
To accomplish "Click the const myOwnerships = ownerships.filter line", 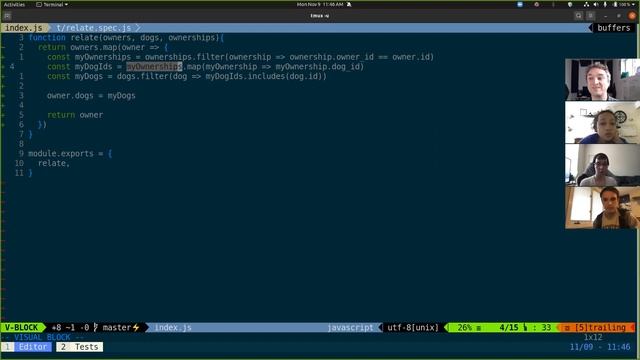I will coord(240,57).
